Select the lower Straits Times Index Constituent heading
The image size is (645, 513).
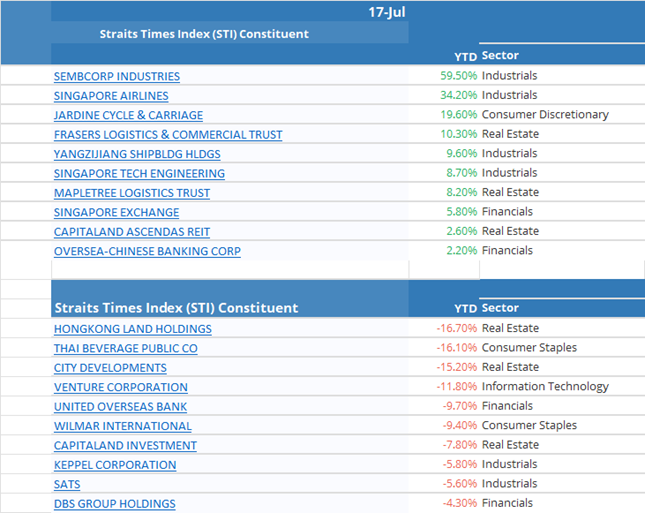(176, 308)
